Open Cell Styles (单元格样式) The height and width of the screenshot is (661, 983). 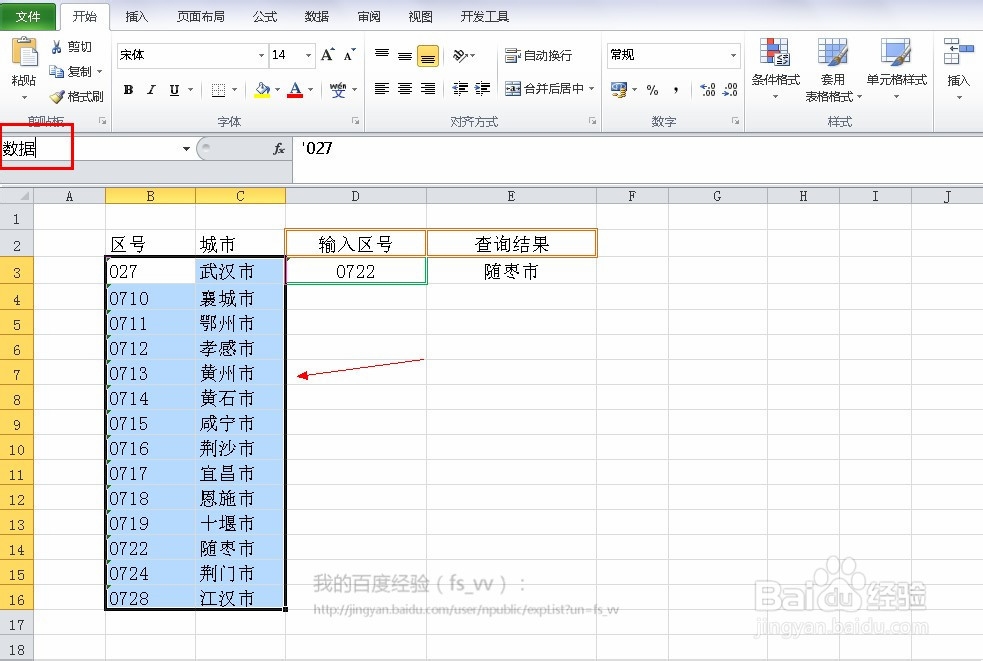pos(896,68)
